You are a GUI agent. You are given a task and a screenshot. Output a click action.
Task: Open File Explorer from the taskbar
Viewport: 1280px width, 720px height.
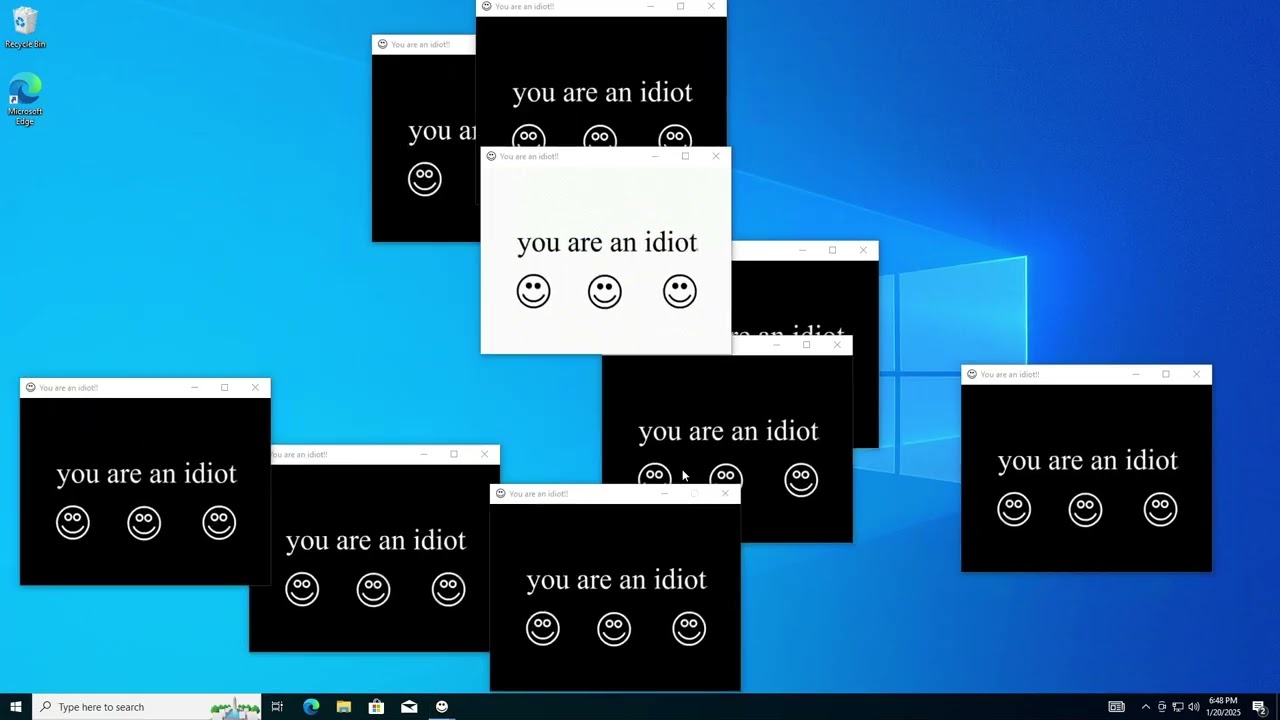coord(344,707)
